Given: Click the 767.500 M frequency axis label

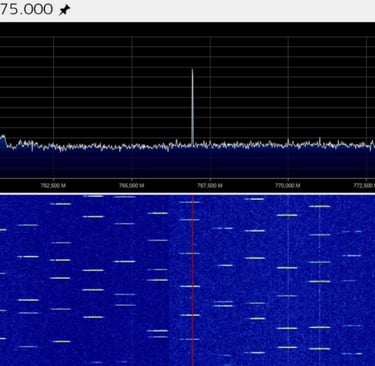Looking at the screenshot, I should click(210, 185).
